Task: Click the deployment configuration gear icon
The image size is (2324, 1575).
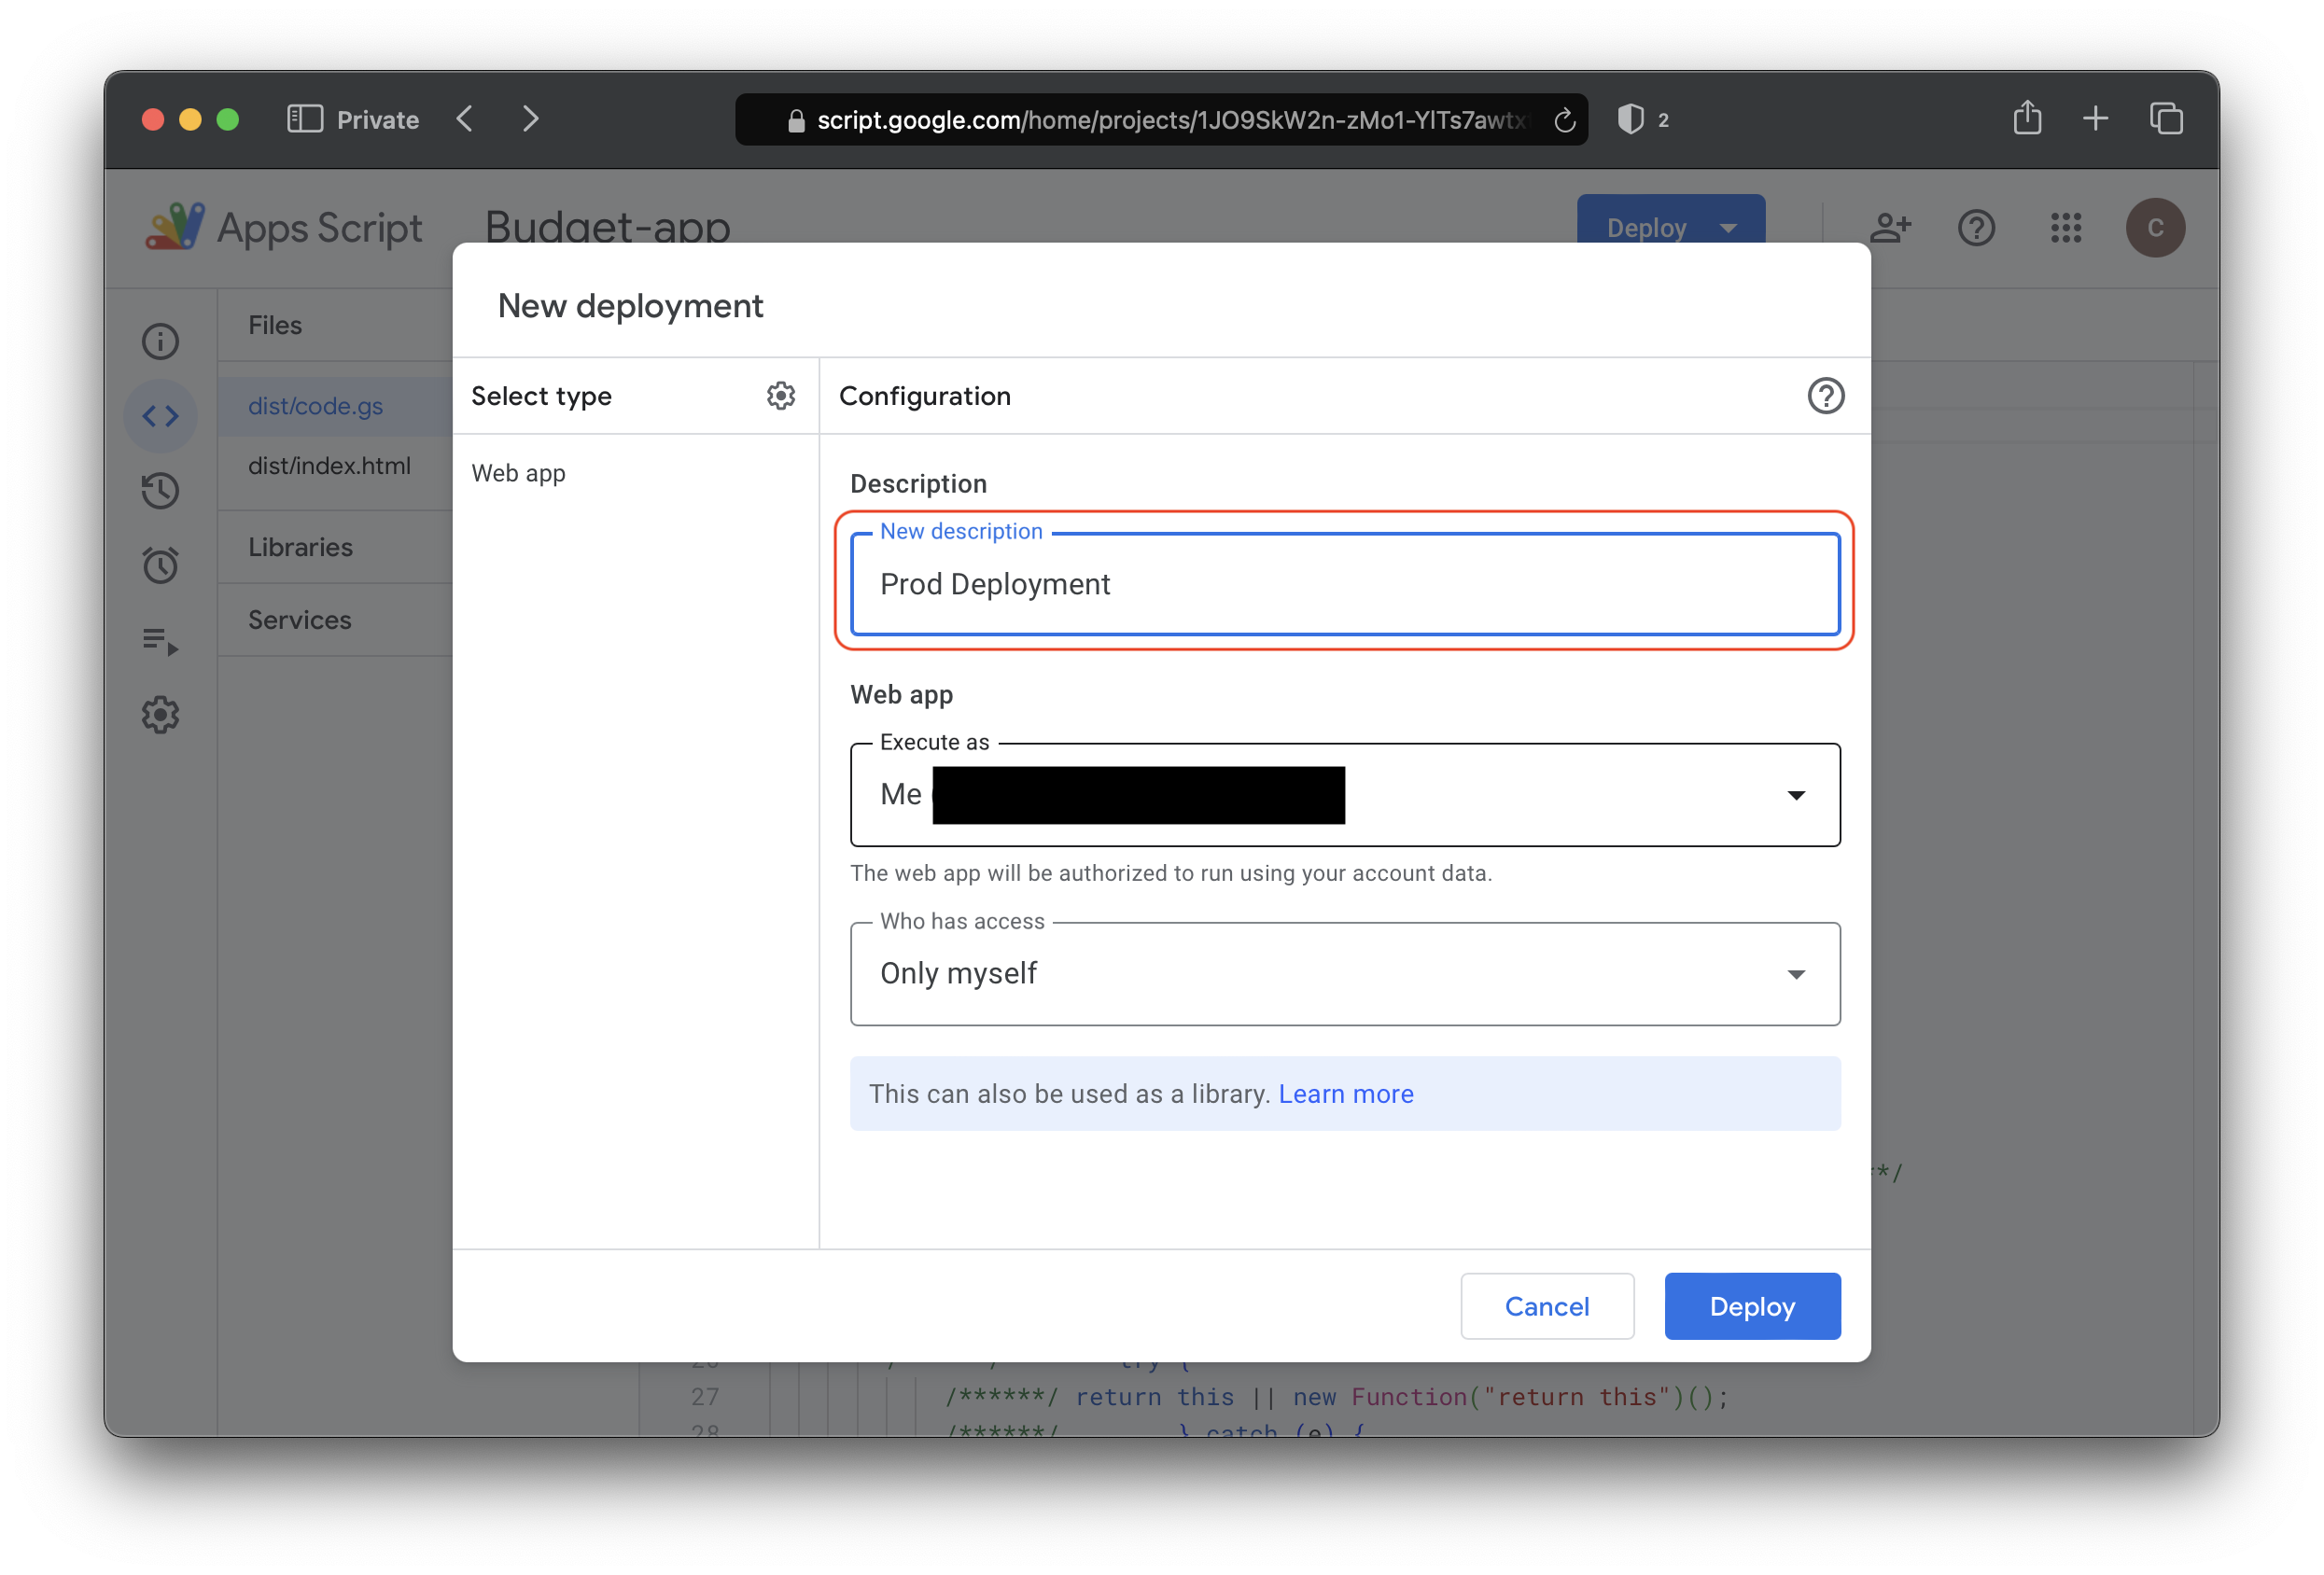Action: click(x=778, y=394)
